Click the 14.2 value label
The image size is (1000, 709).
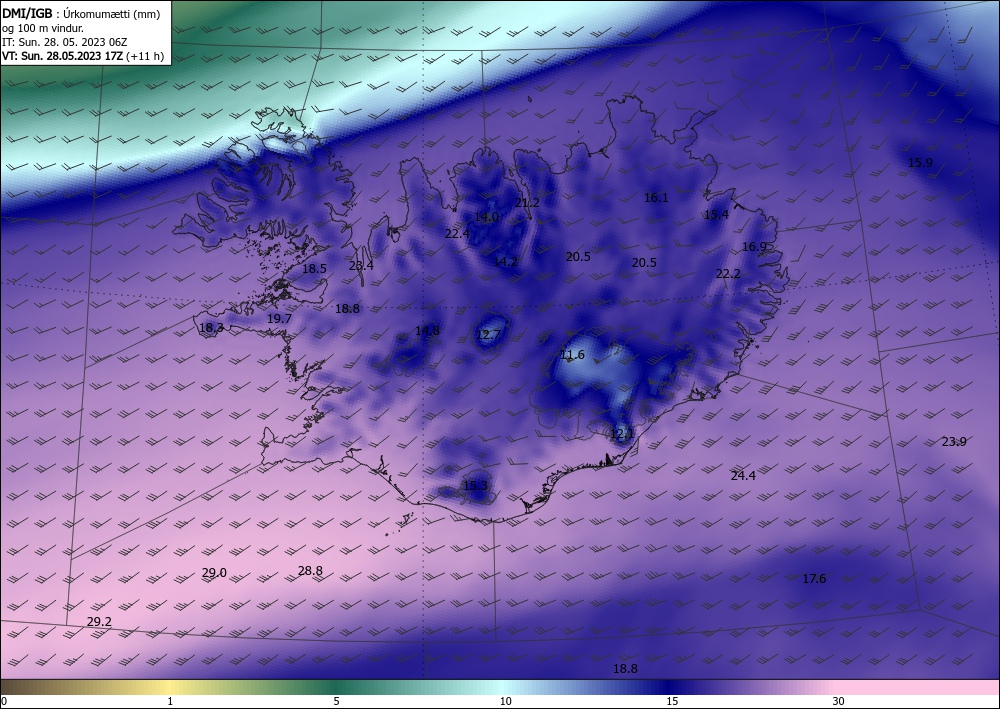pos(505,261)
